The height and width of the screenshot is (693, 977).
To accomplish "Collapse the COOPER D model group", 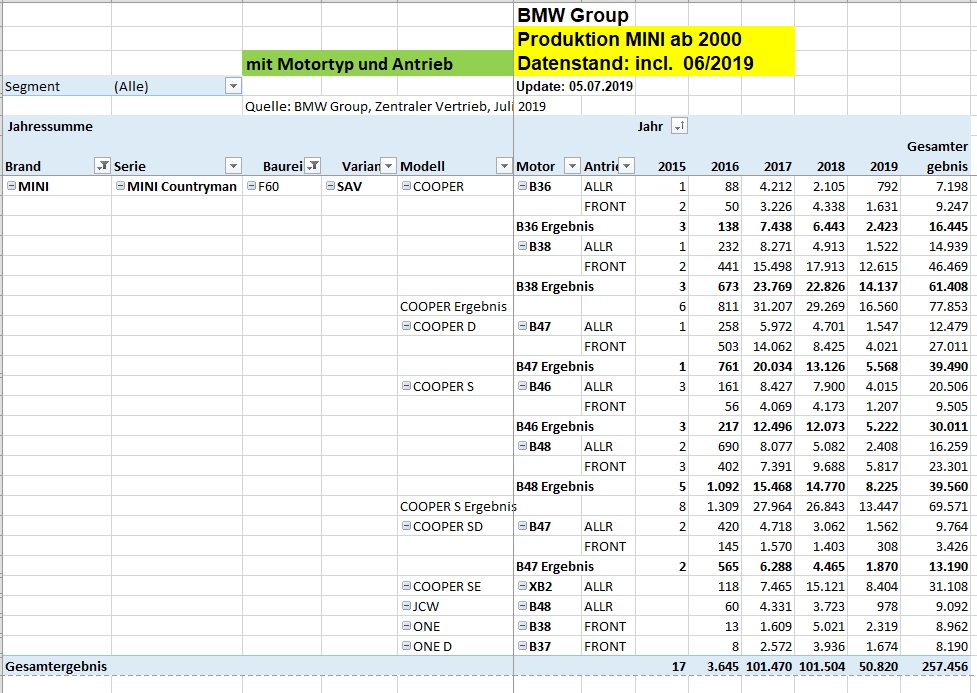I will click(406, 326).
